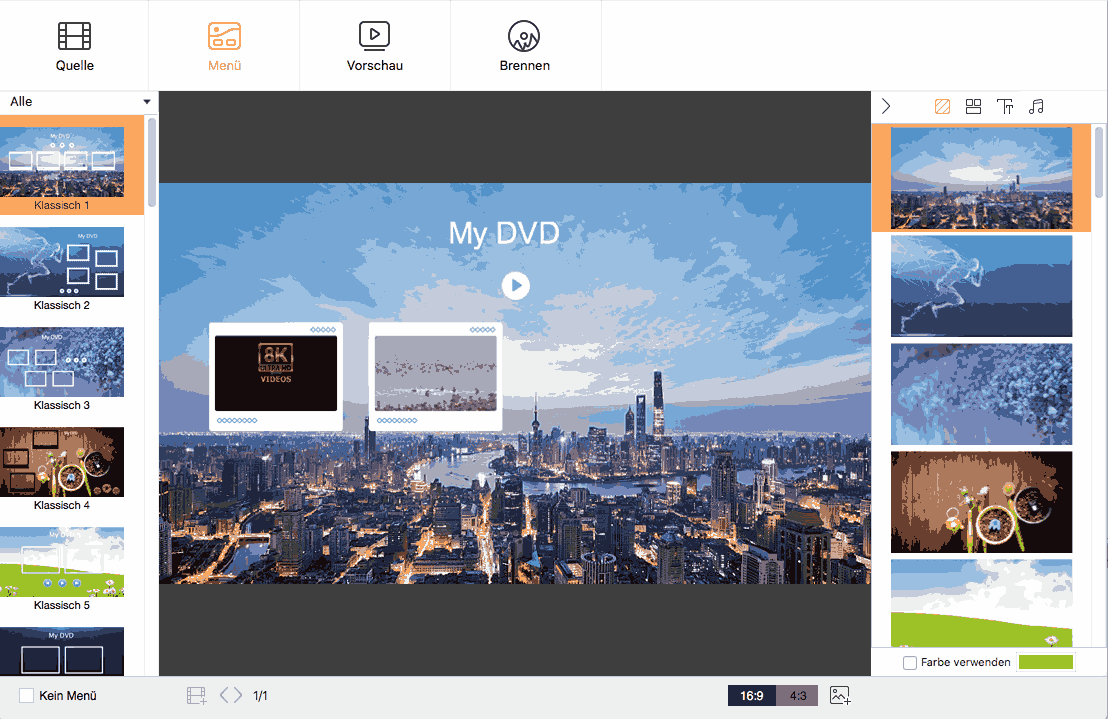Apply the Klassisch 5 menu template
This screenshot has width=1108, height=719.
point(62,569)
